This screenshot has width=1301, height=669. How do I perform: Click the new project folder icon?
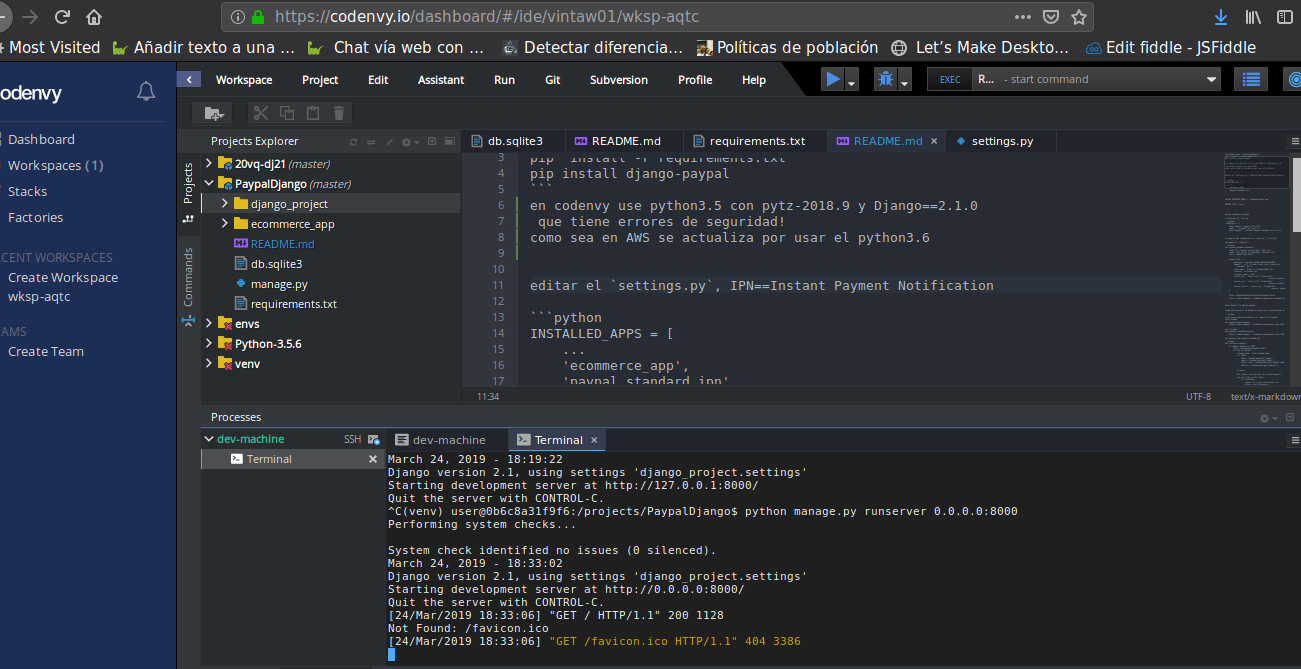click(x=212, y=114)
